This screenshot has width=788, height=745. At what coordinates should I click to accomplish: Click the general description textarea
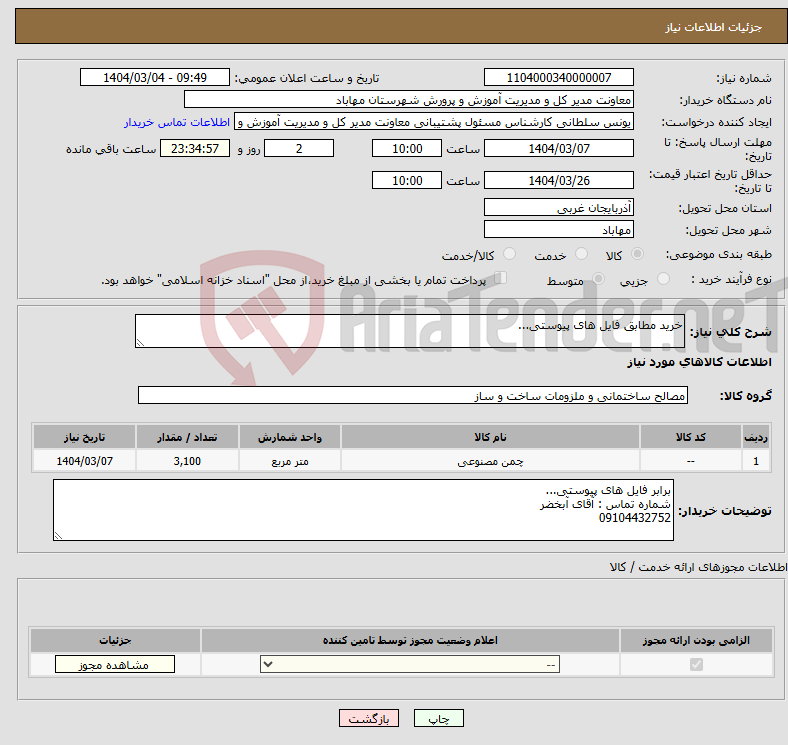tap(410, 331)
